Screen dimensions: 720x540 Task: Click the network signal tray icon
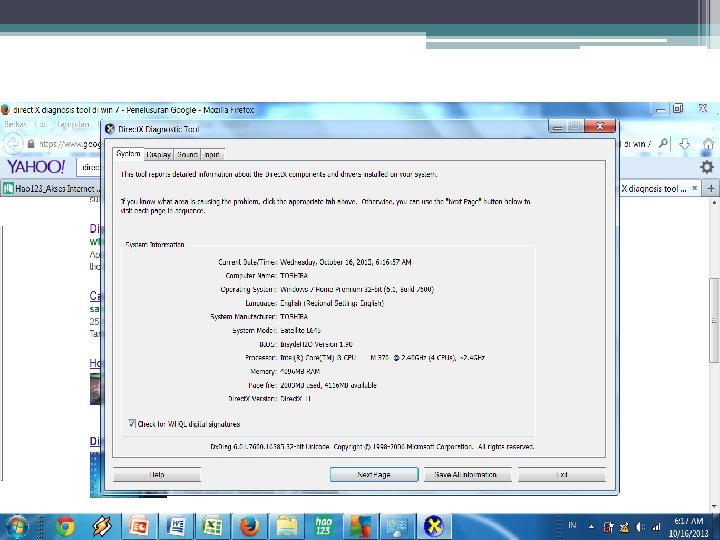click(x=657, y=527)
